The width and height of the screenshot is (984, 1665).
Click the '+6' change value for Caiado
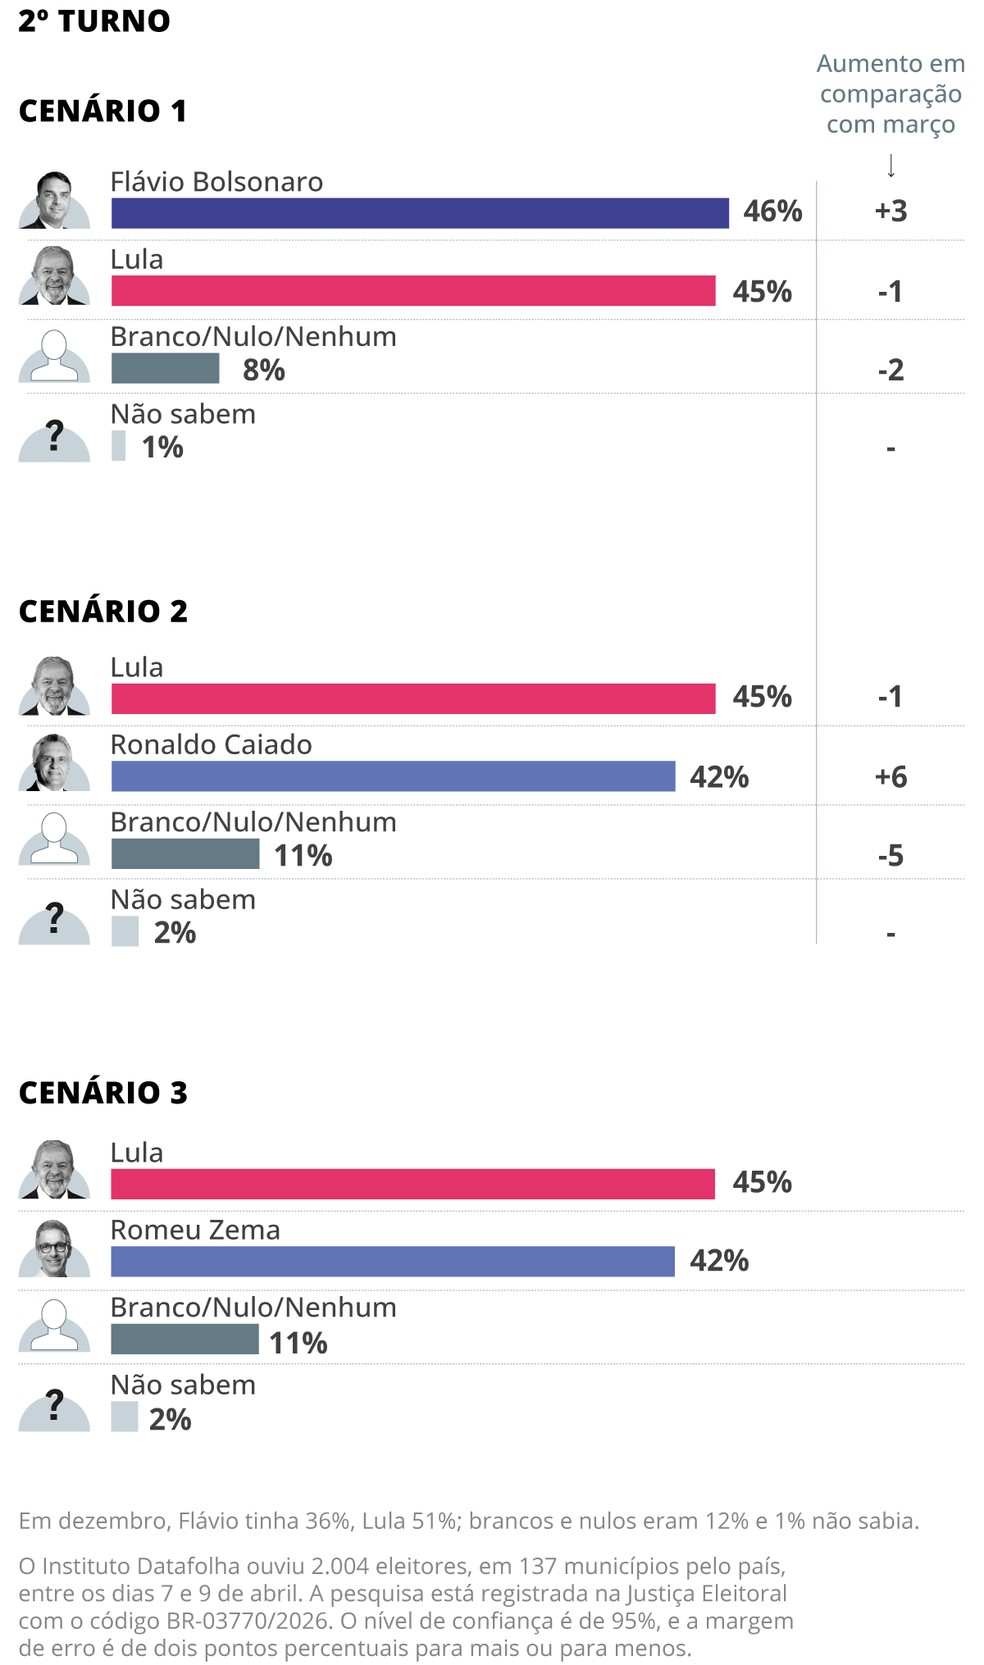click(890, 777)
